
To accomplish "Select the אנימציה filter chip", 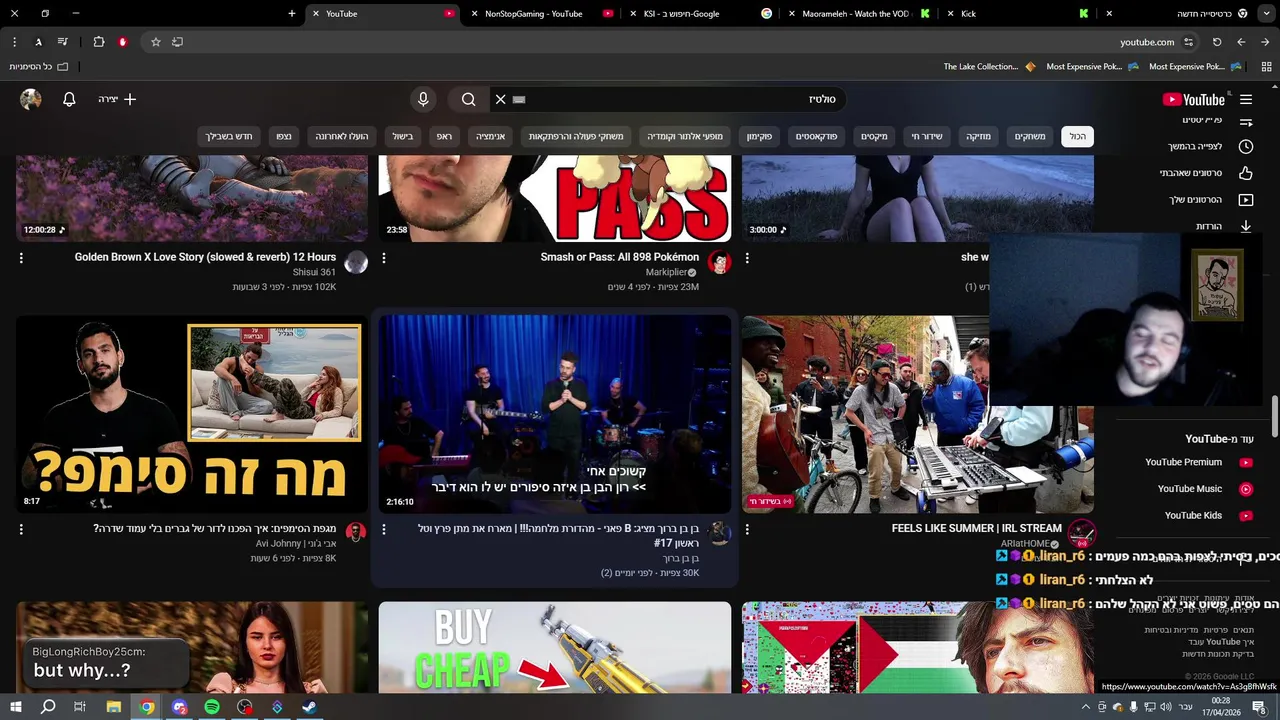I will point(490,136).
